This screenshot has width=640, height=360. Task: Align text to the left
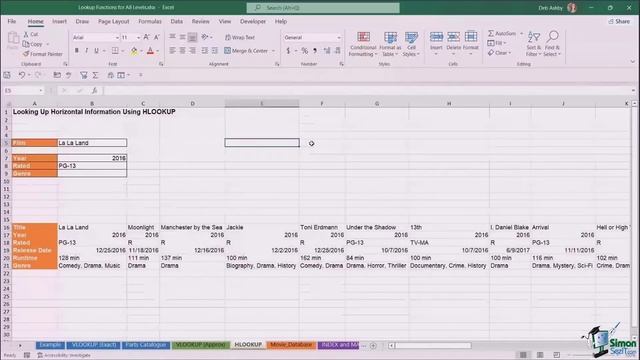tap(173, 51)
